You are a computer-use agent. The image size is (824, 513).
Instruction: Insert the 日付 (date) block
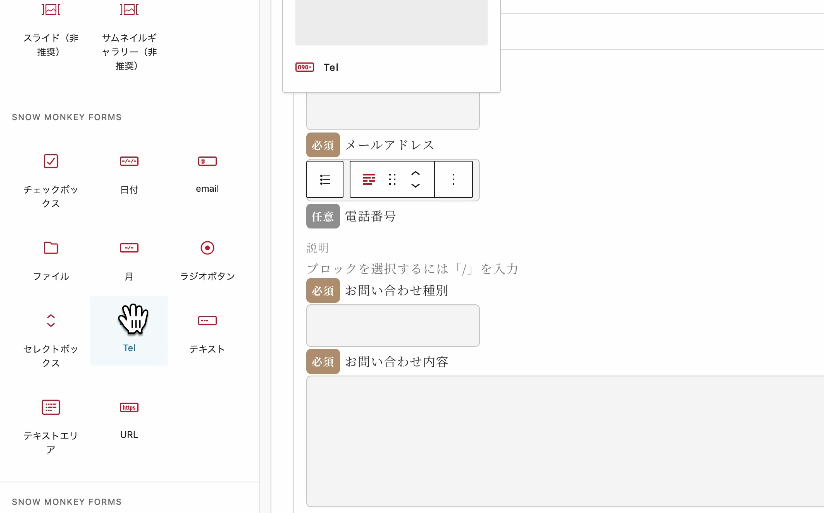pos(129,174)
